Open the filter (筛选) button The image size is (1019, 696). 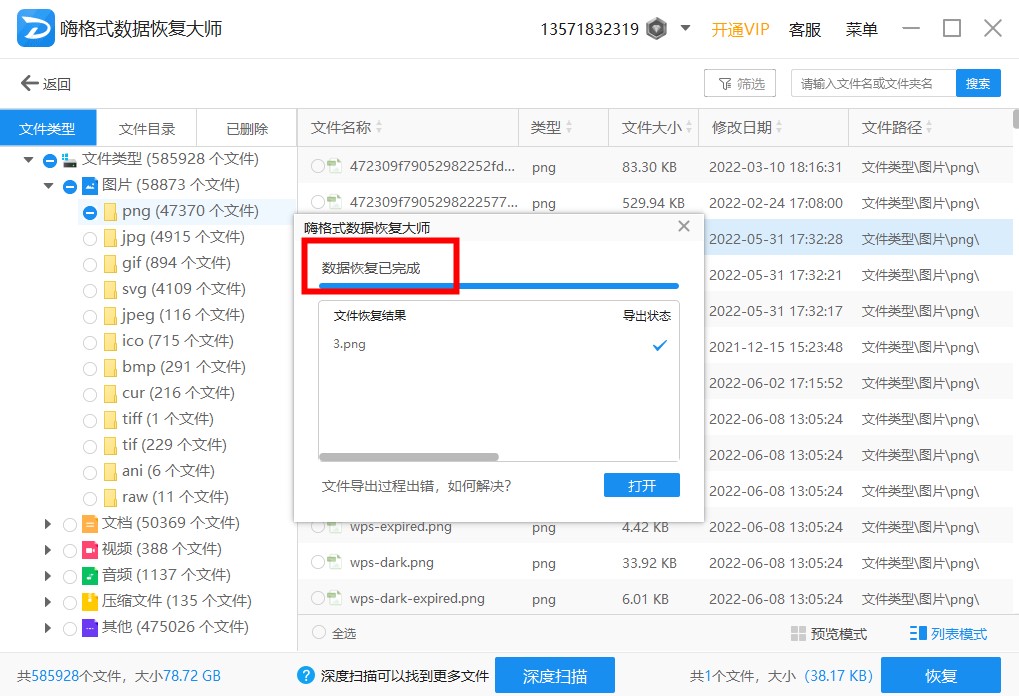740,83
